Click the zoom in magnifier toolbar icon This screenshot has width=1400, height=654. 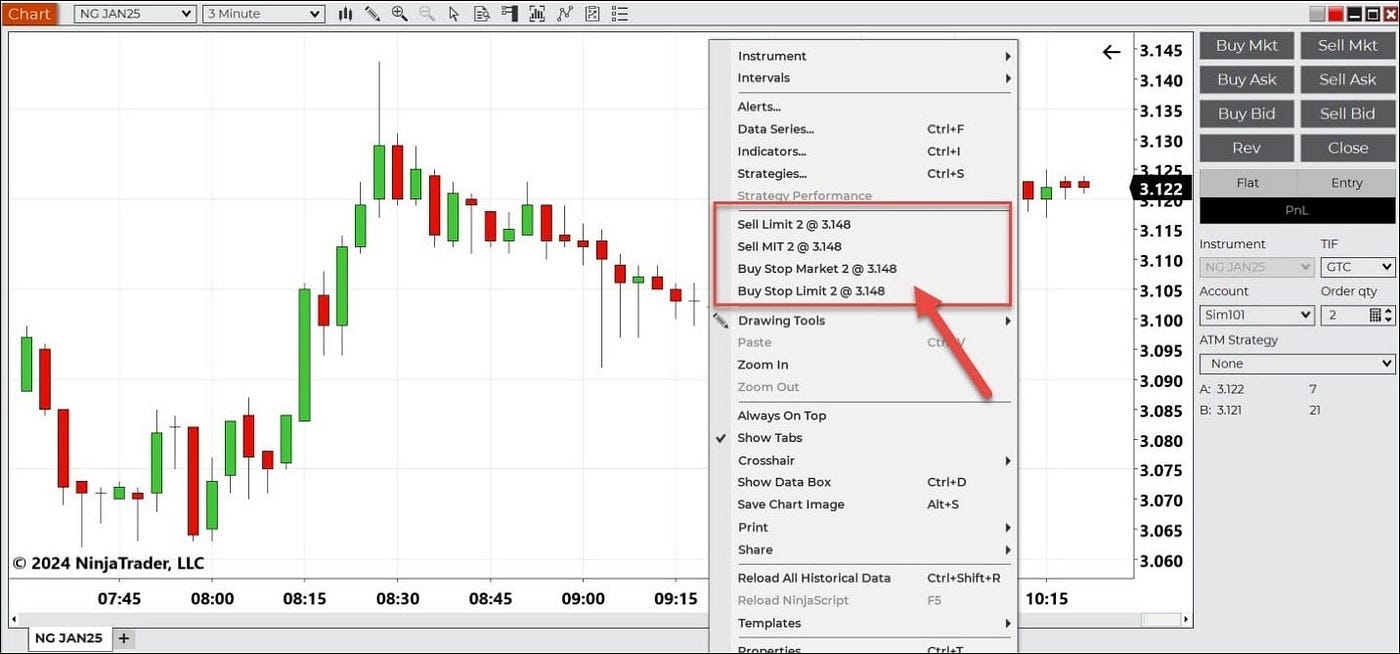pos(399,14)
